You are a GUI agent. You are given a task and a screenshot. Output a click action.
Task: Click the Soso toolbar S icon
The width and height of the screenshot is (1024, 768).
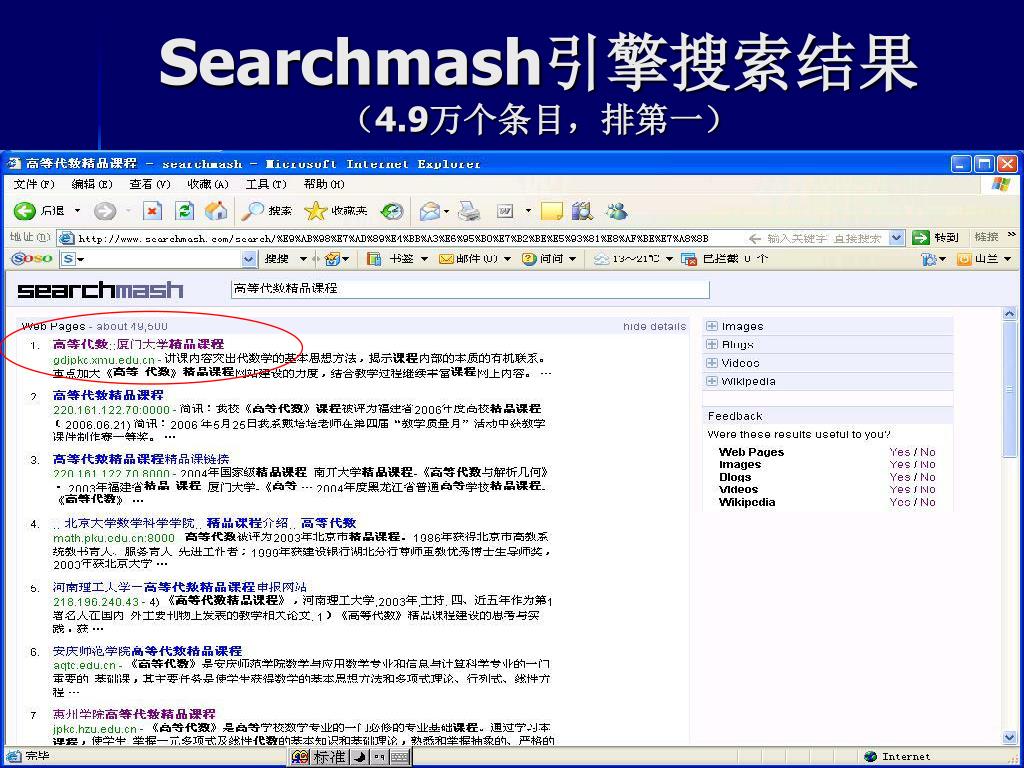pyautogui.click(x=68, y=259)
